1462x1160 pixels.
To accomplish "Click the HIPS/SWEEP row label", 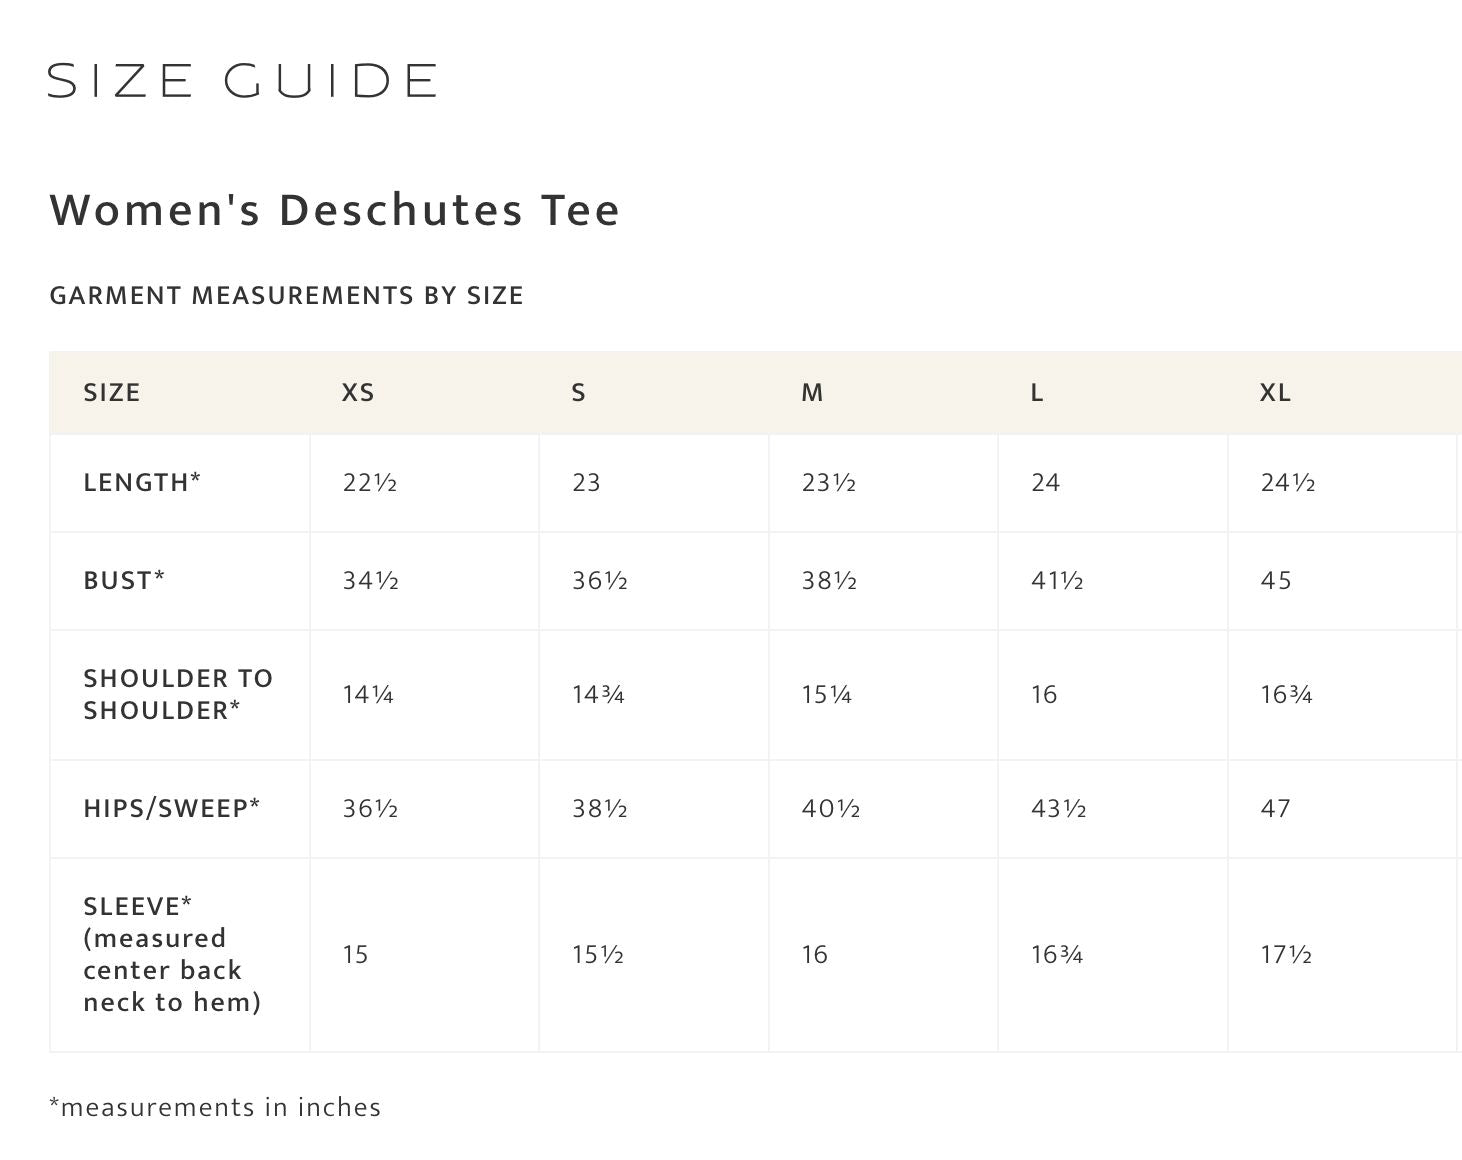I will click(x=172, y=809).
